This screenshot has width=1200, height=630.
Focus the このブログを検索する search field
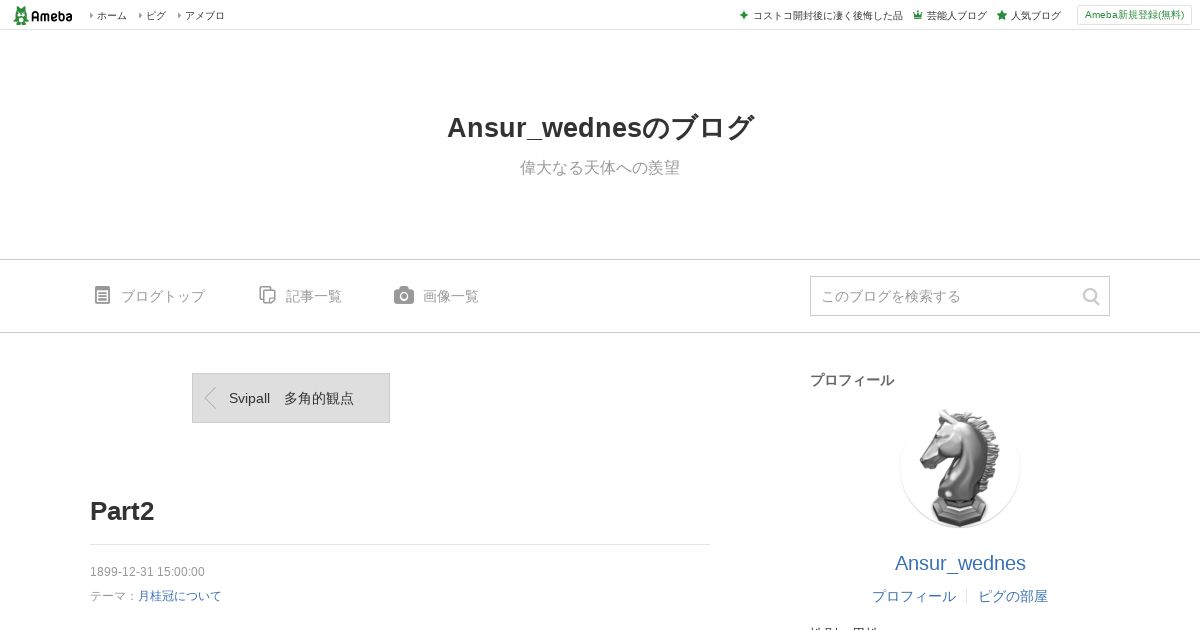pyautogui.click(x=945, y=296)
